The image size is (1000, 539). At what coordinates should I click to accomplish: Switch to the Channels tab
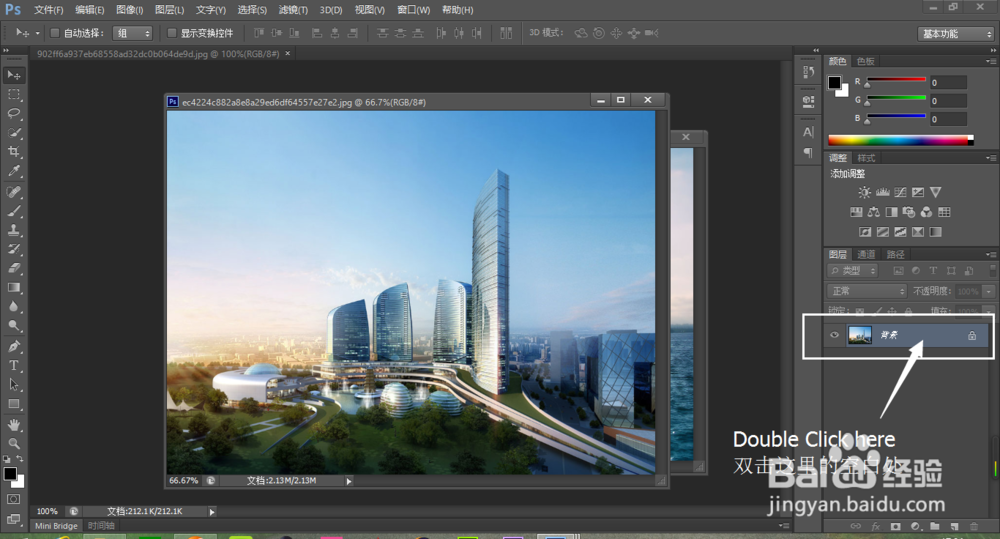click(x=865, y=255)
